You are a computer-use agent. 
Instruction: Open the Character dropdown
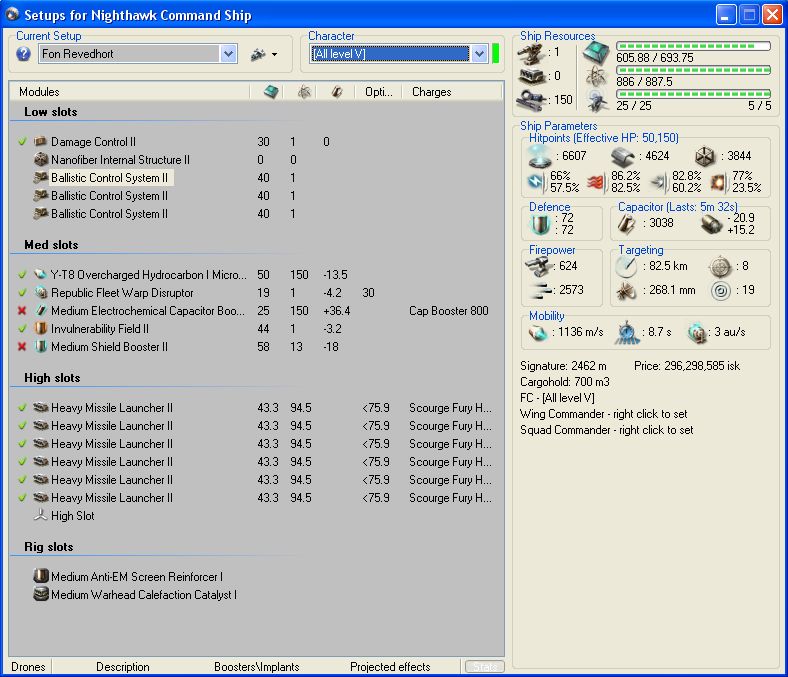pyautogui.click(x=479, y=54)
